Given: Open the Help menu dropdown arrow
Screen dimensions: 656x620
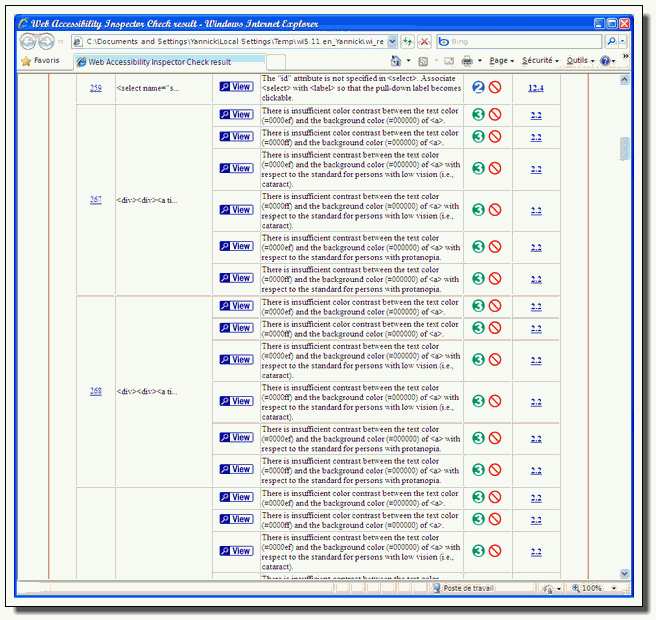Looking at the screenshot, I should coord(614,61).
